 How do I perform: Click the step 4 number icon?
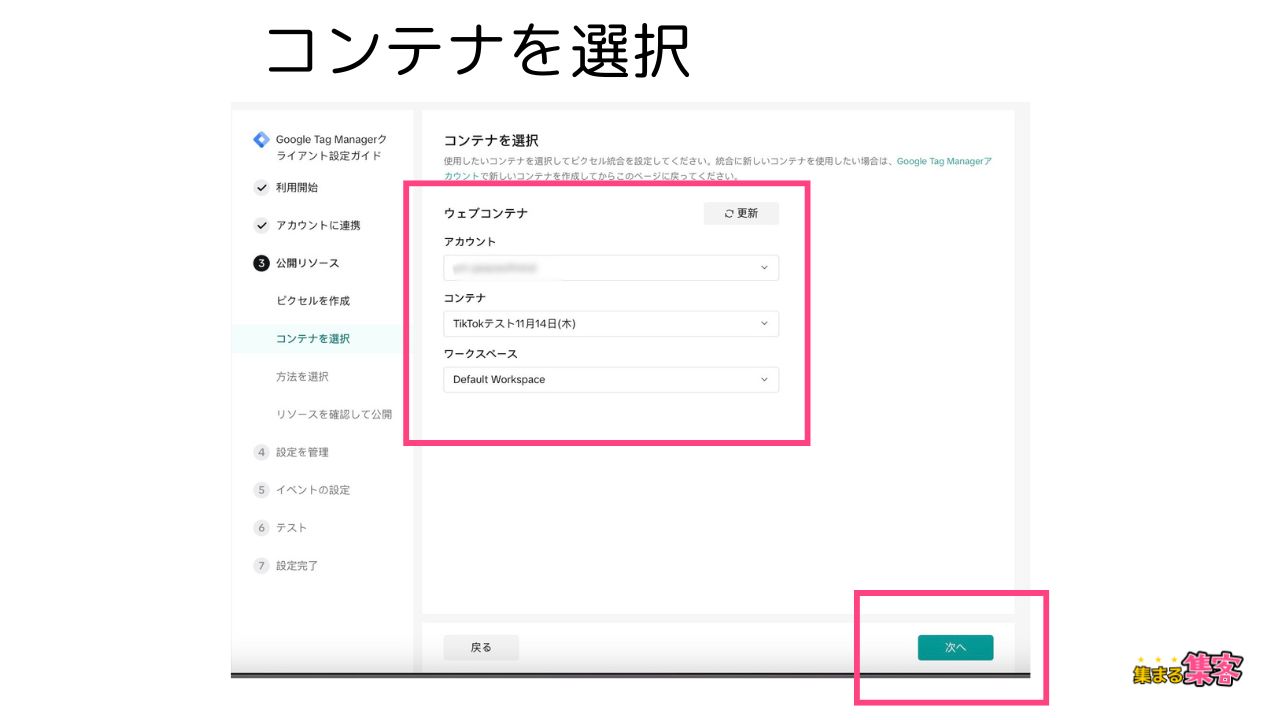(261, 452)
